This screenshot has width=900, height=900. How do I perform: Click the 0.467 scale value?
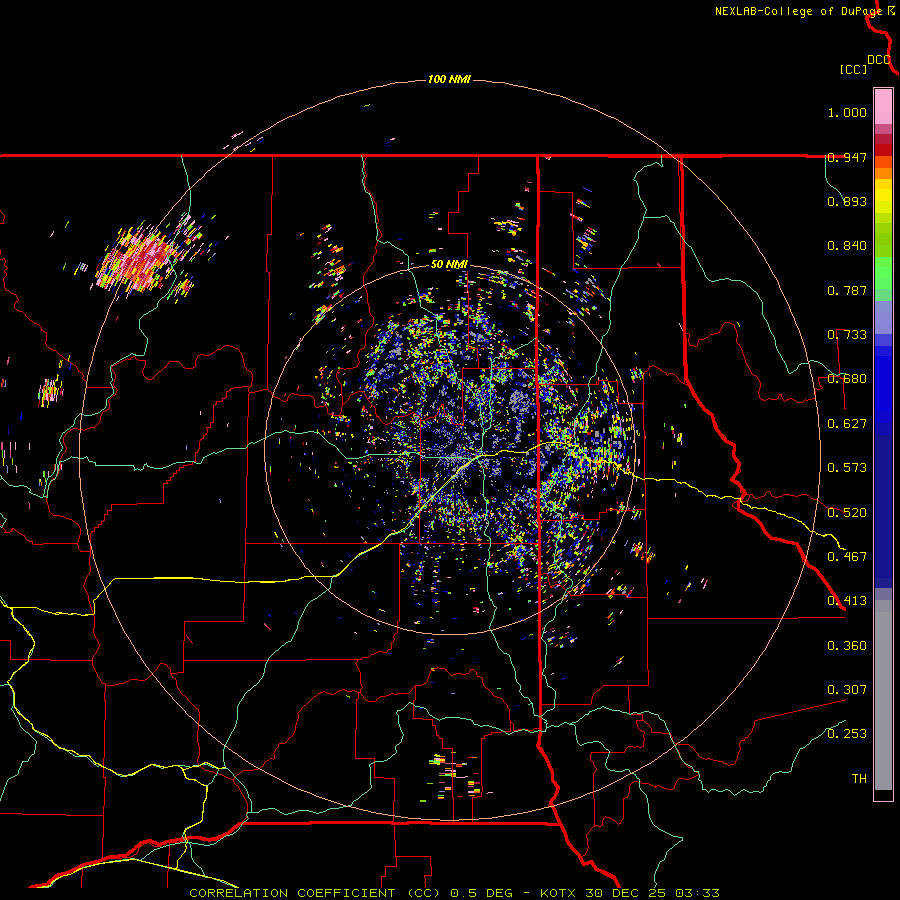pos(847,557)
